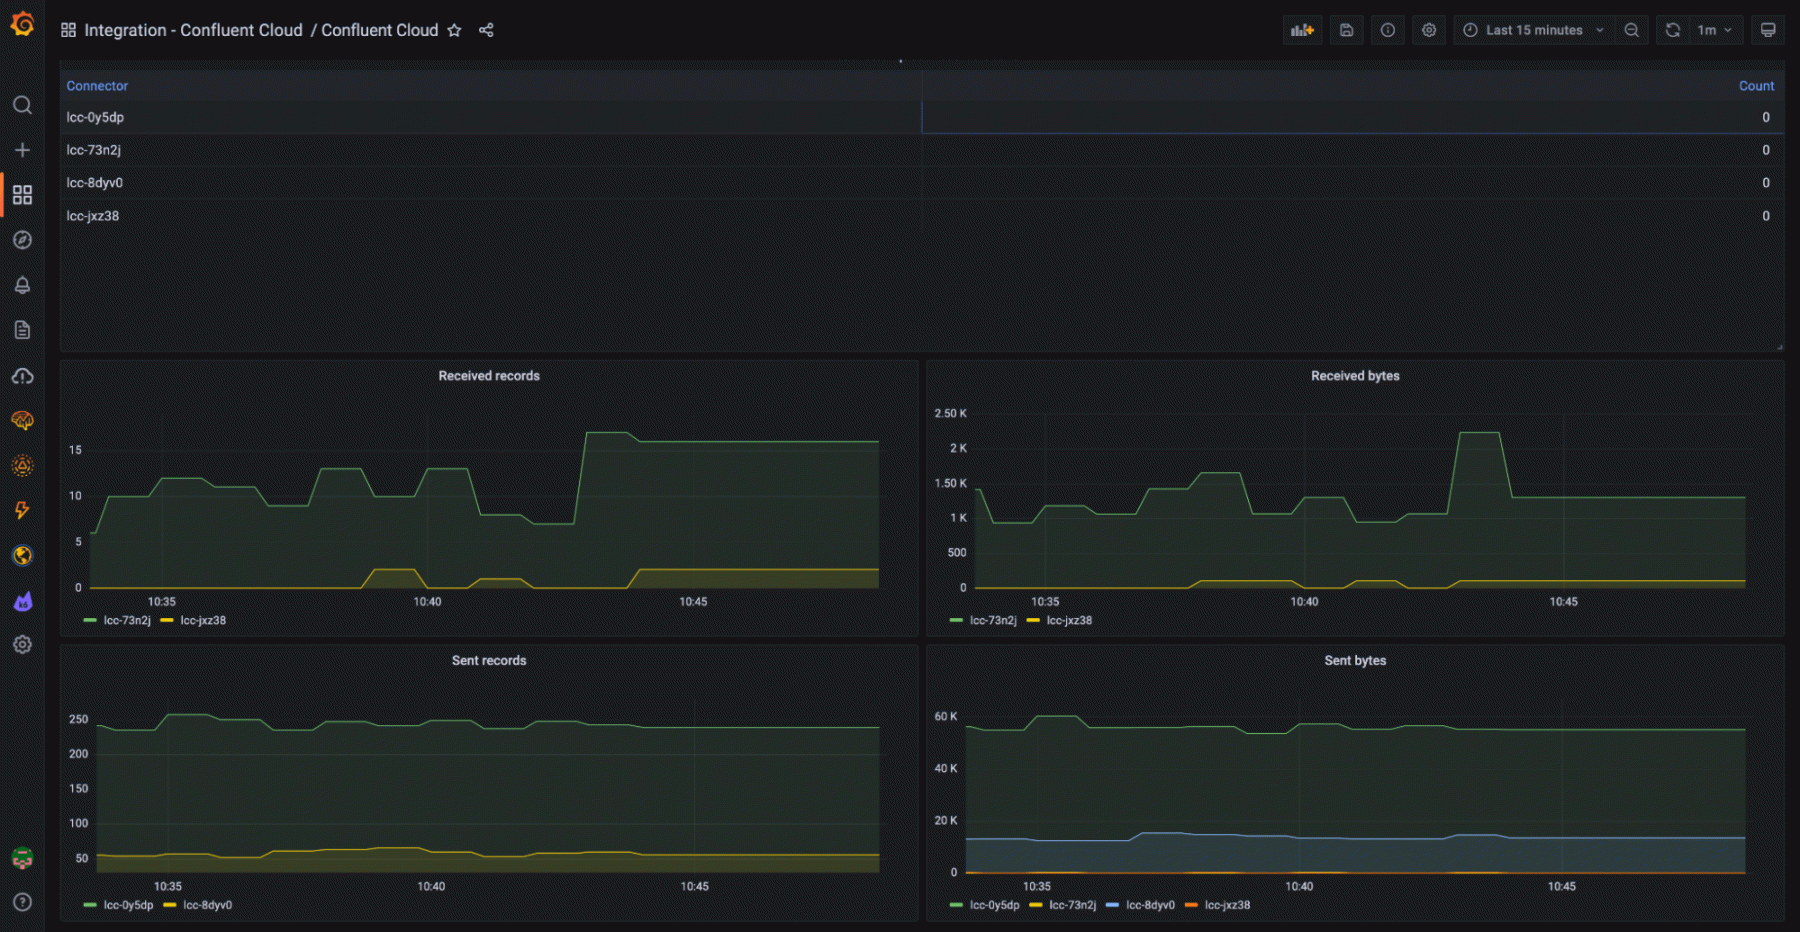Add a new panel to the dashboard

[1302, 30]
